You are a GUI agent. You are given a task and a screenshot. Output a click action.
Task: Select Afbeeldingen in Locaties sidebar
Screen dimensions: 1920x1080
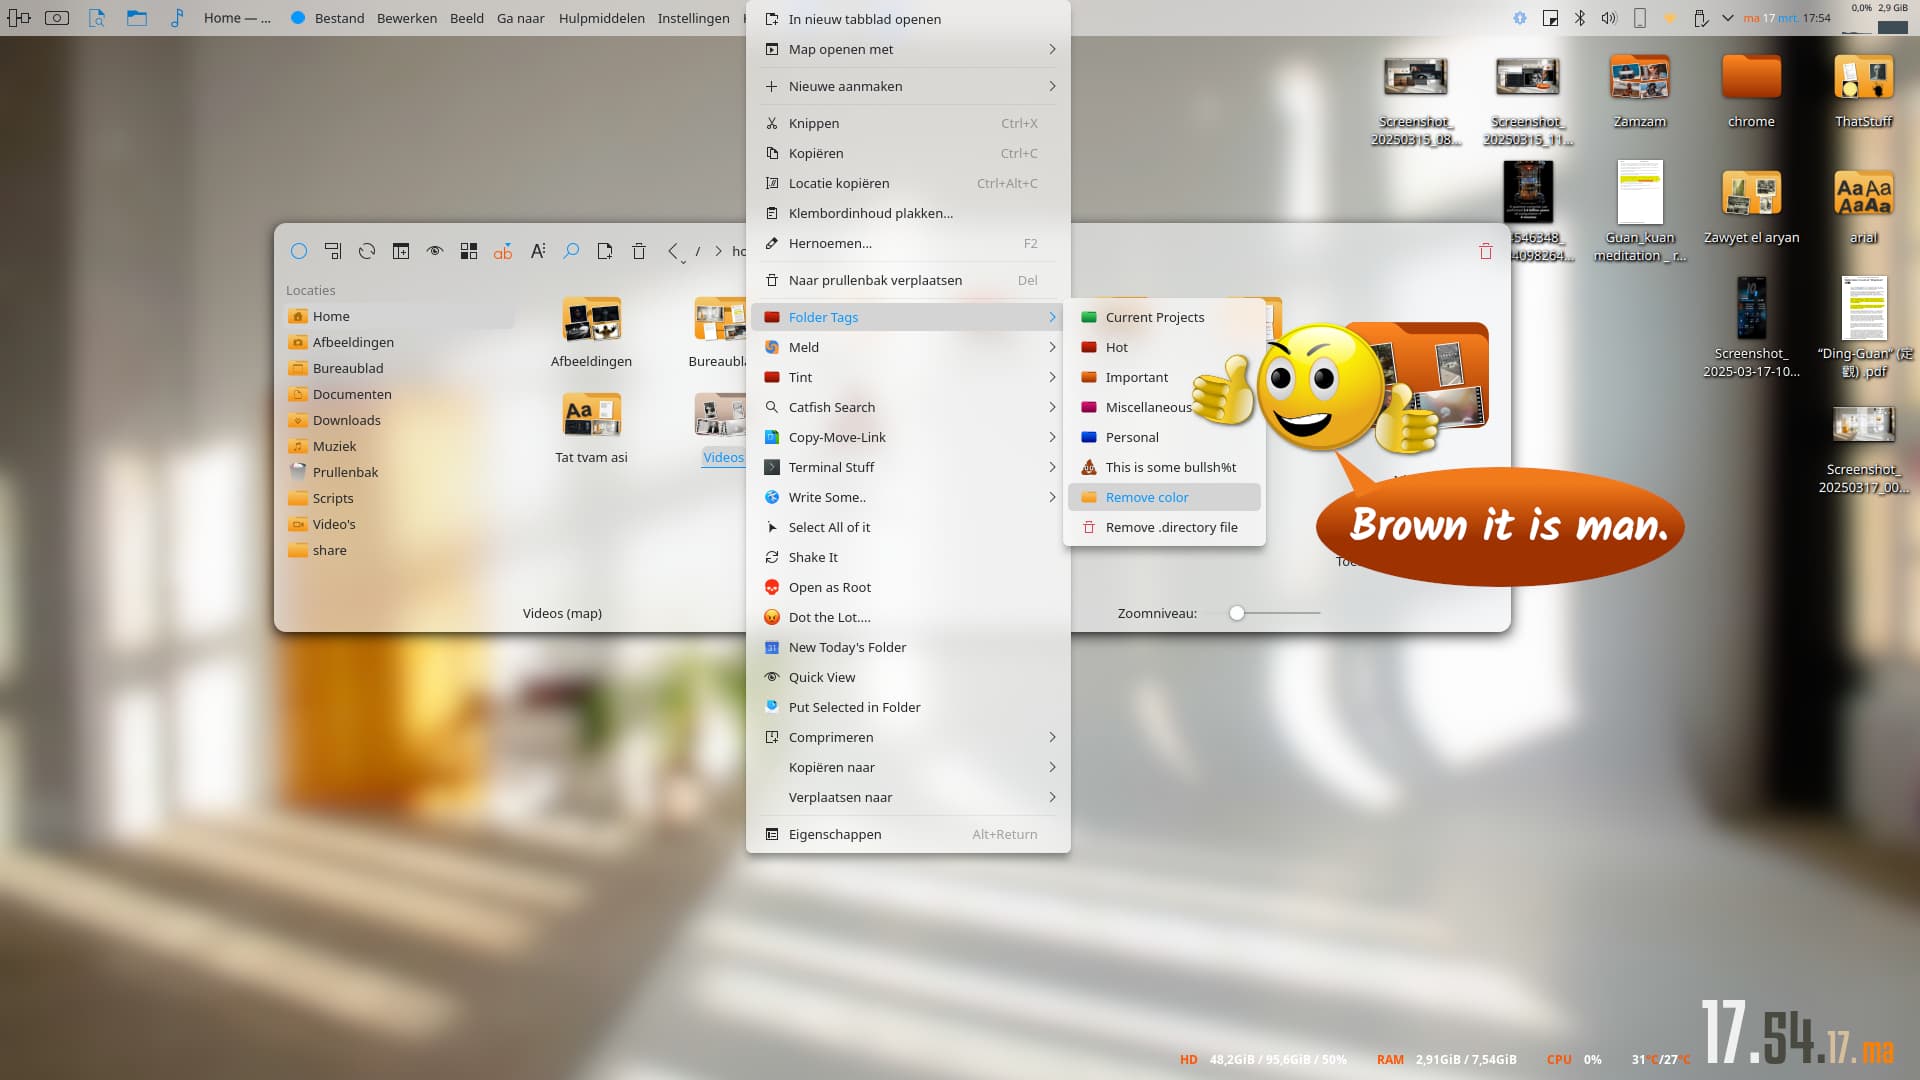point(400,342)
